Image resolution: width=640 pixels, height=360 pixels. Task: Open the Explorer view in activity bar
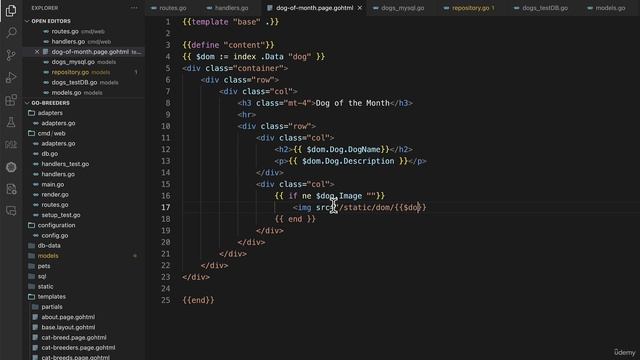click(11, 10)
